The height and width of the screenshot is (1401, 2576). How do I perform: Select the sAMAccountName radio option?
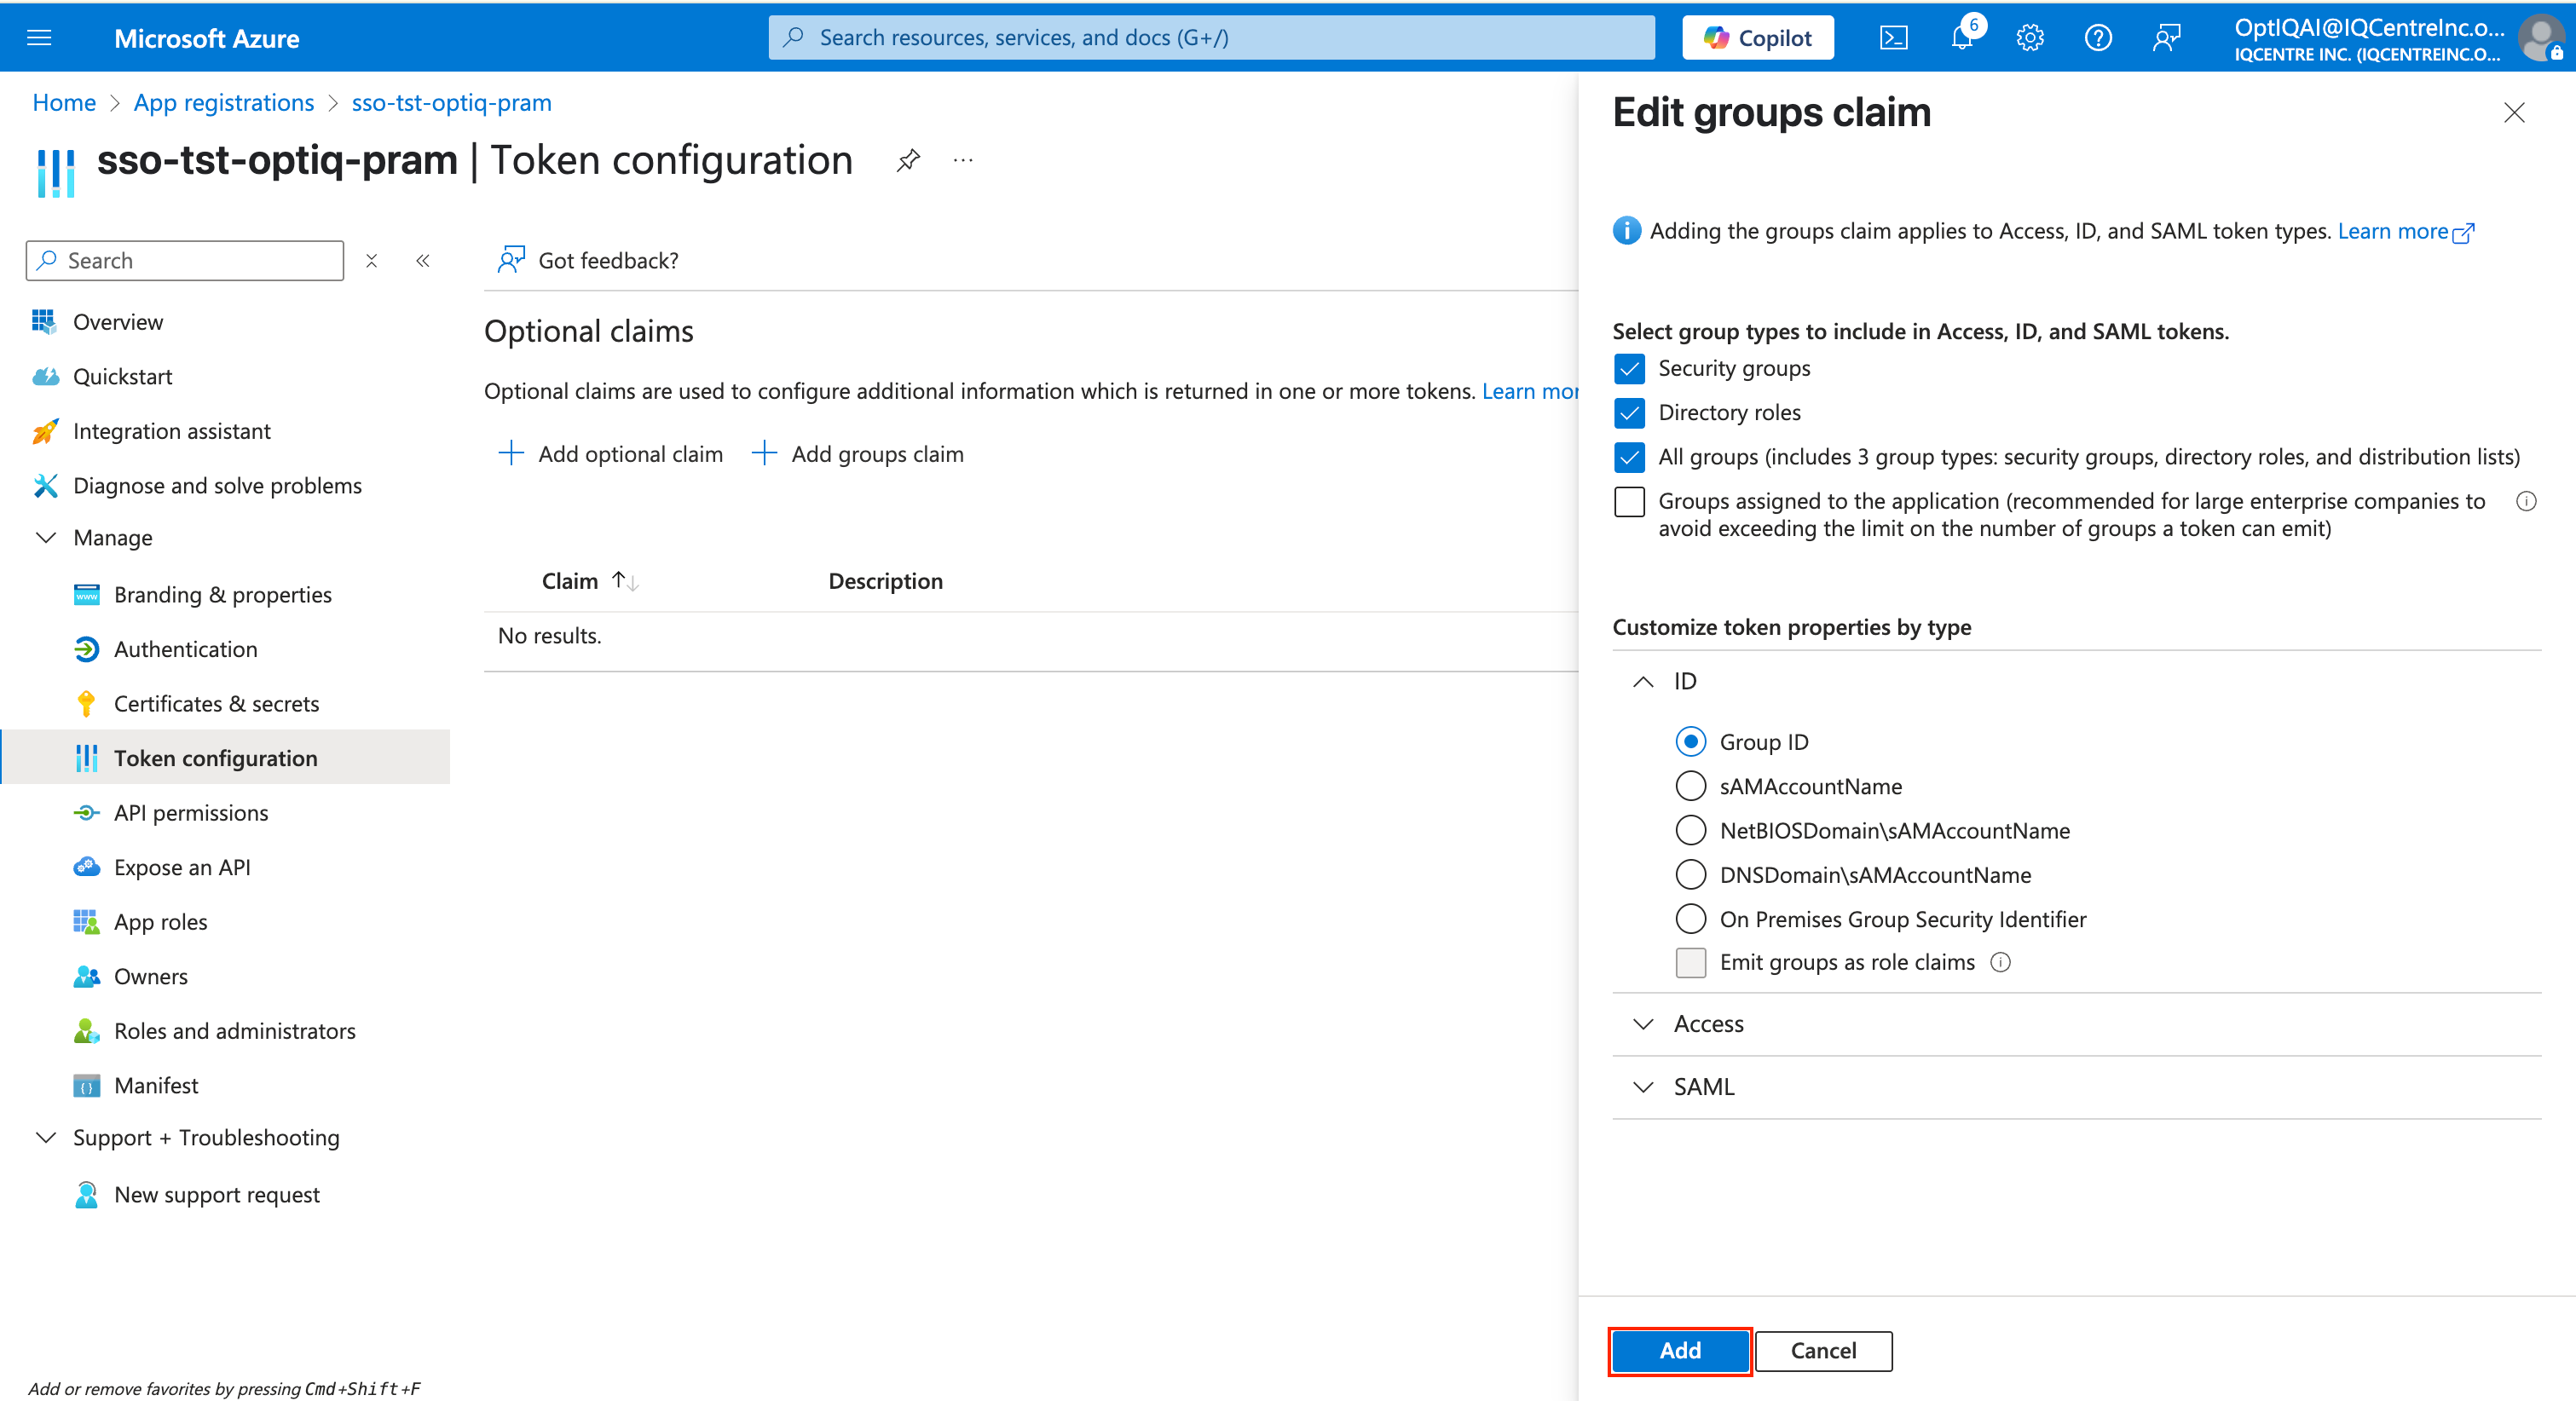pos(1690,786)
